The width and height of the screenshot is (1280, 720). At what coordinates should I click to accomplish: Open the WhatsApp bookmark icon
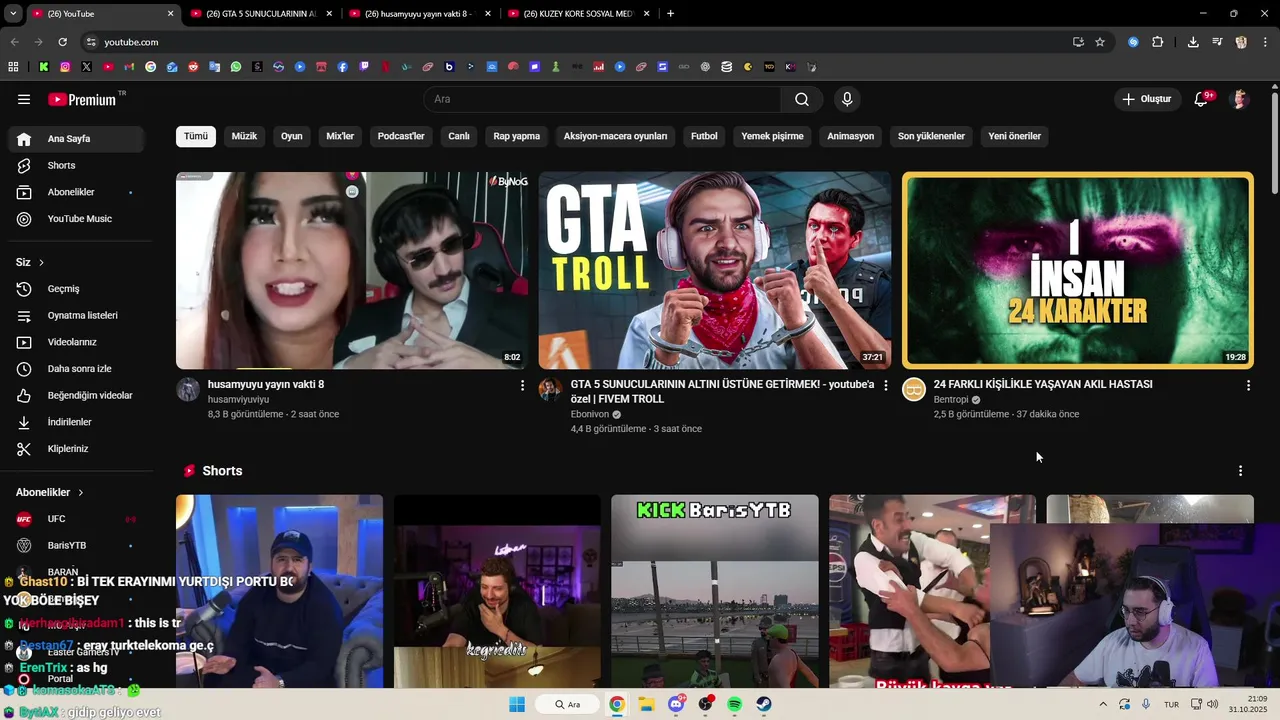click(236, 67)
